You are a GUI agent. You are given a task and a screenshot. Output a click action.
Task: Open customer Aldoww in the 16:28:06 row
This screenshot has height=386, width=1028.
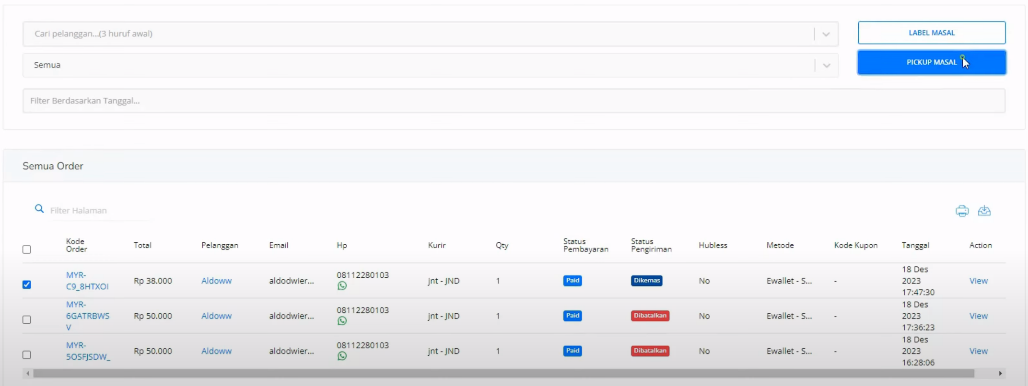tap(216, 351)
